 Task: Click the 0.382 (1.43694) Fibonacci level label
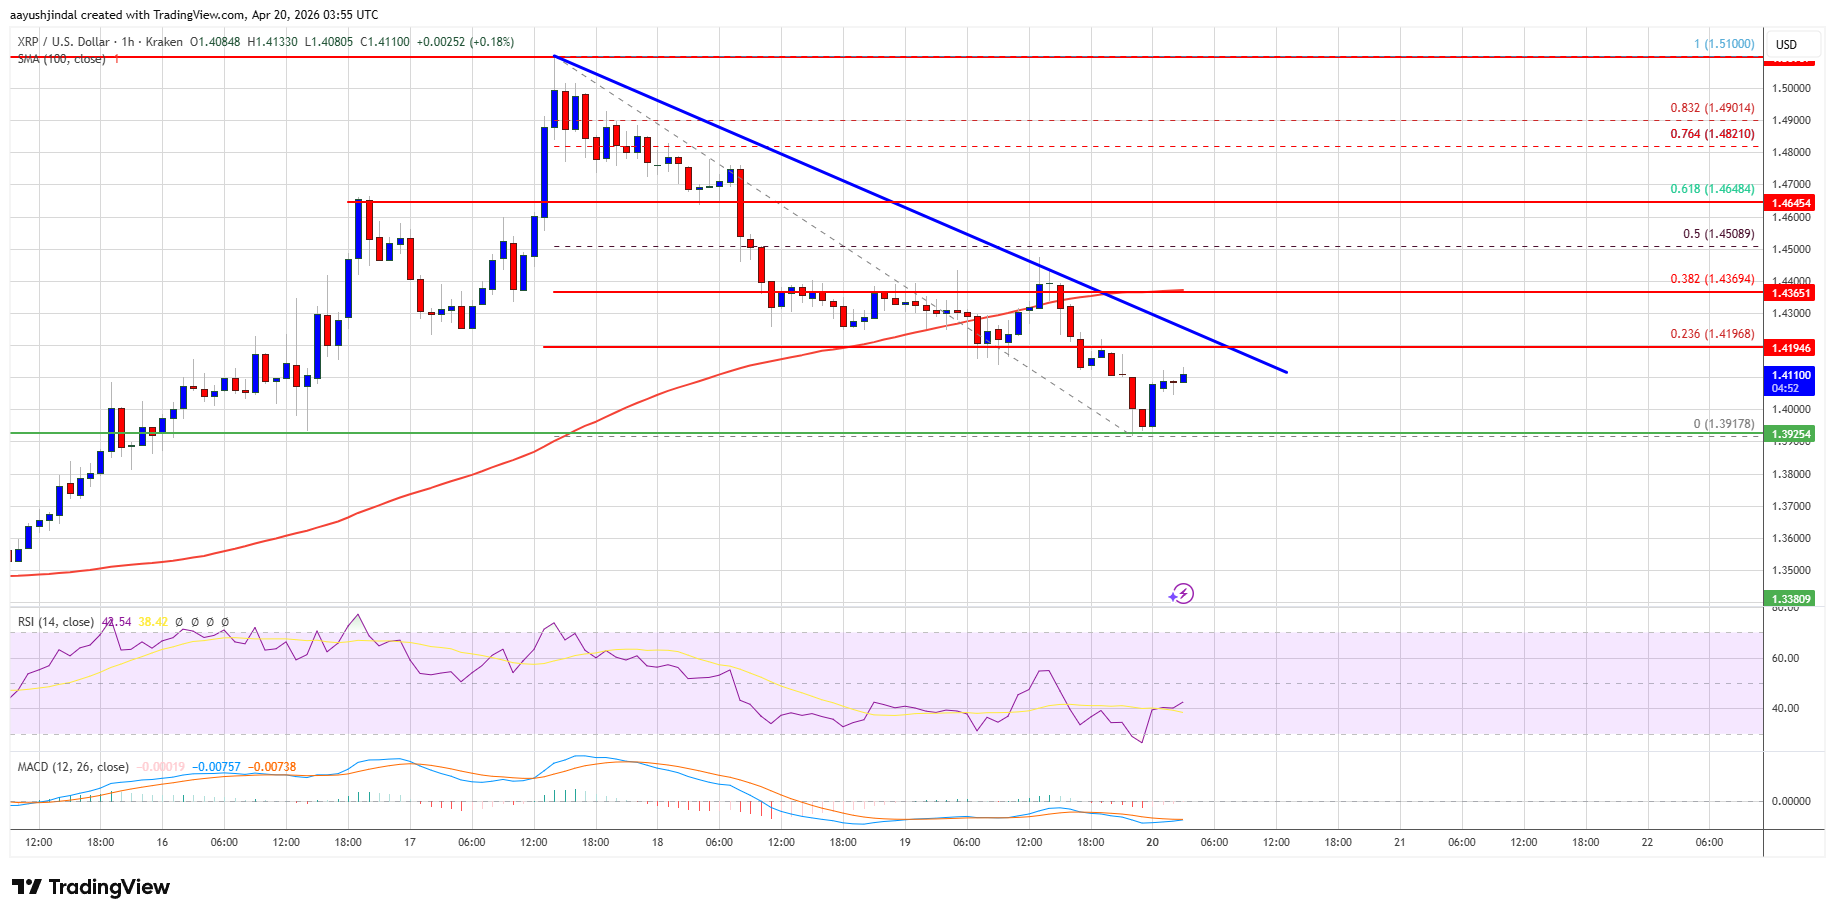[x=1712, y=279]
